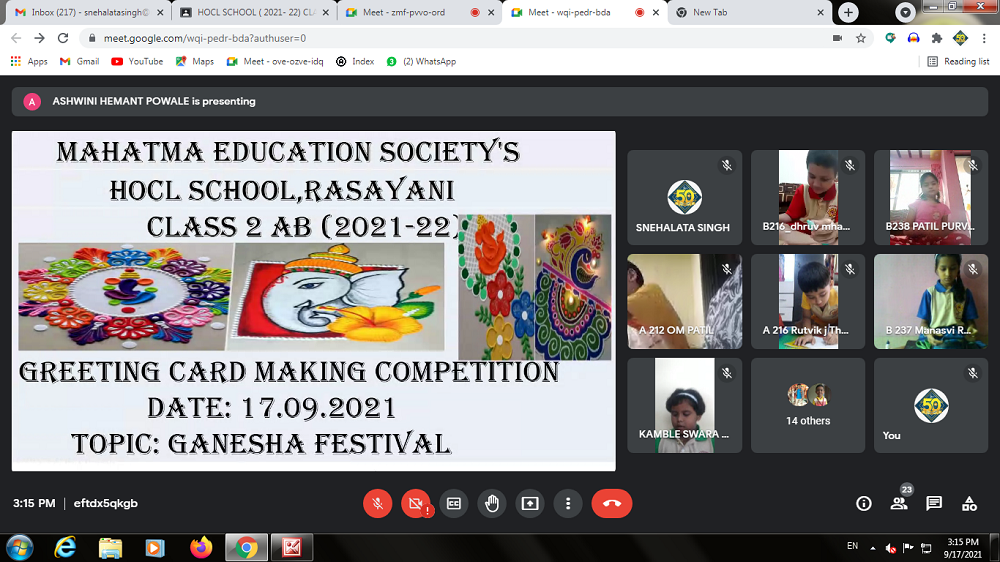Screen dimensions: 1000x562
Task: Open the Reading list button
Action: pos(958,61)
